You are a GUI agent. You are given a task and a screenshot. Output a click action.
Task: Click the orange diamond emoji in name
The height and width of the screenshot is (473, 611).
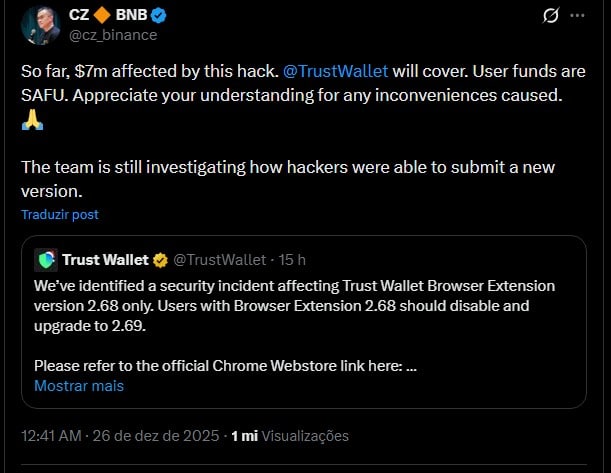tap(101, 15)
